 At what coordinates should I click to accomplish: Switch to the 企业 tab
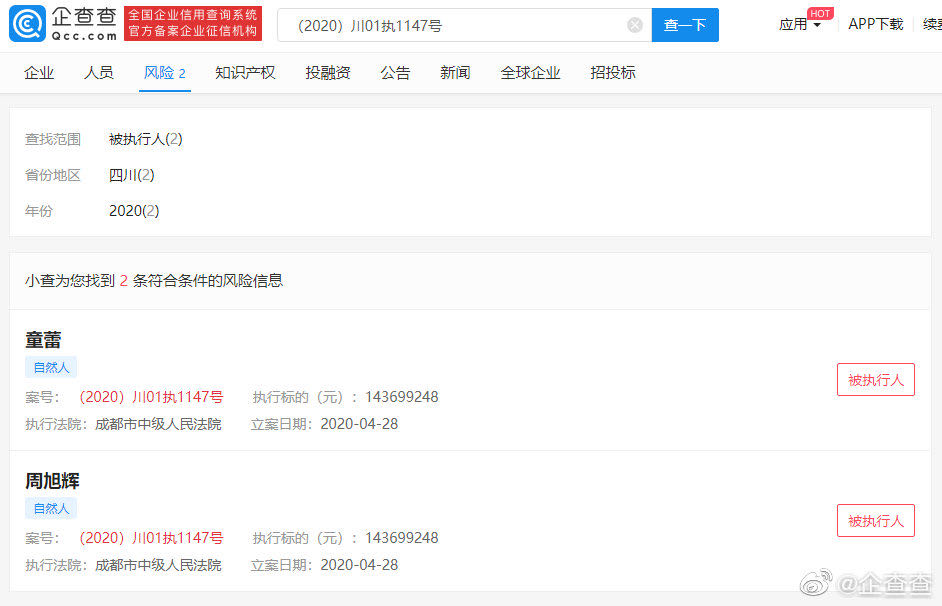coord(39,73)
